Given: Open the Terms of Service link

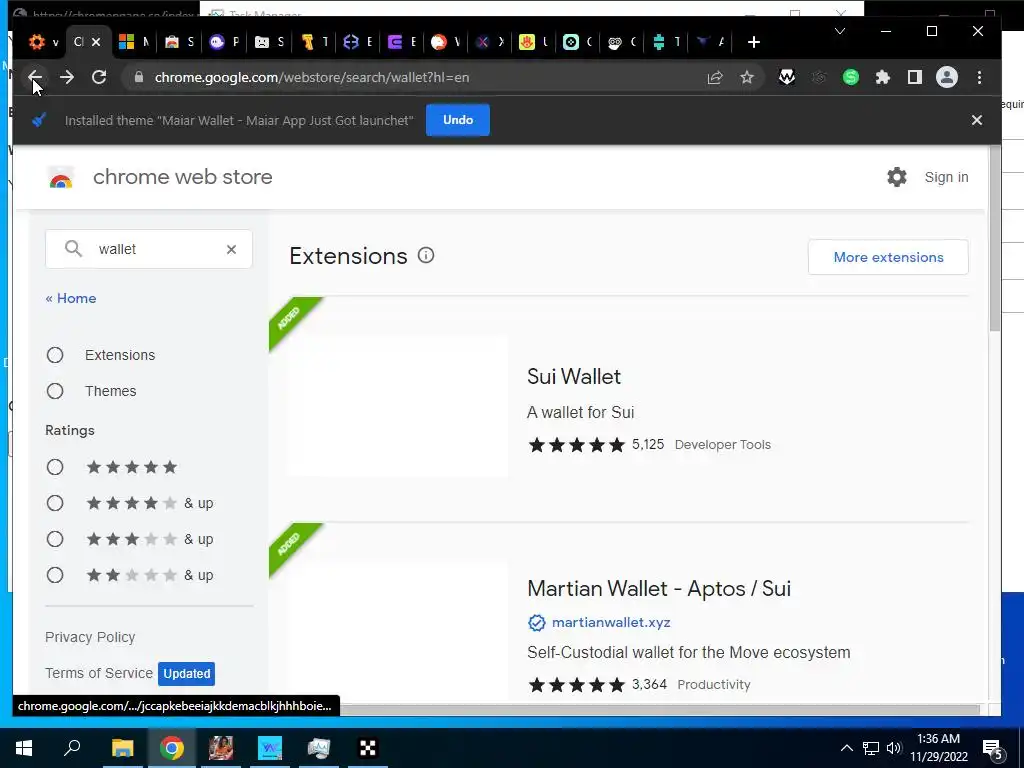Looking at the screenshot, I should 99,673.
